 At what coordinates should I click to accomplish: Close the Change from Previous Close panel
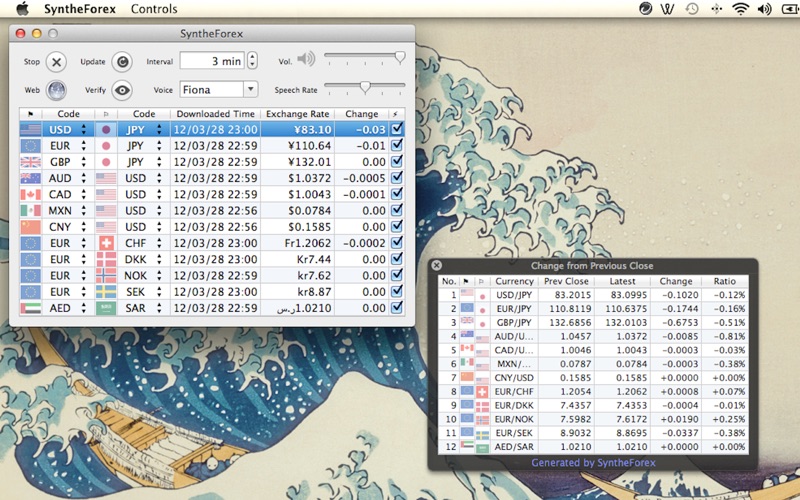coord(436,265)
